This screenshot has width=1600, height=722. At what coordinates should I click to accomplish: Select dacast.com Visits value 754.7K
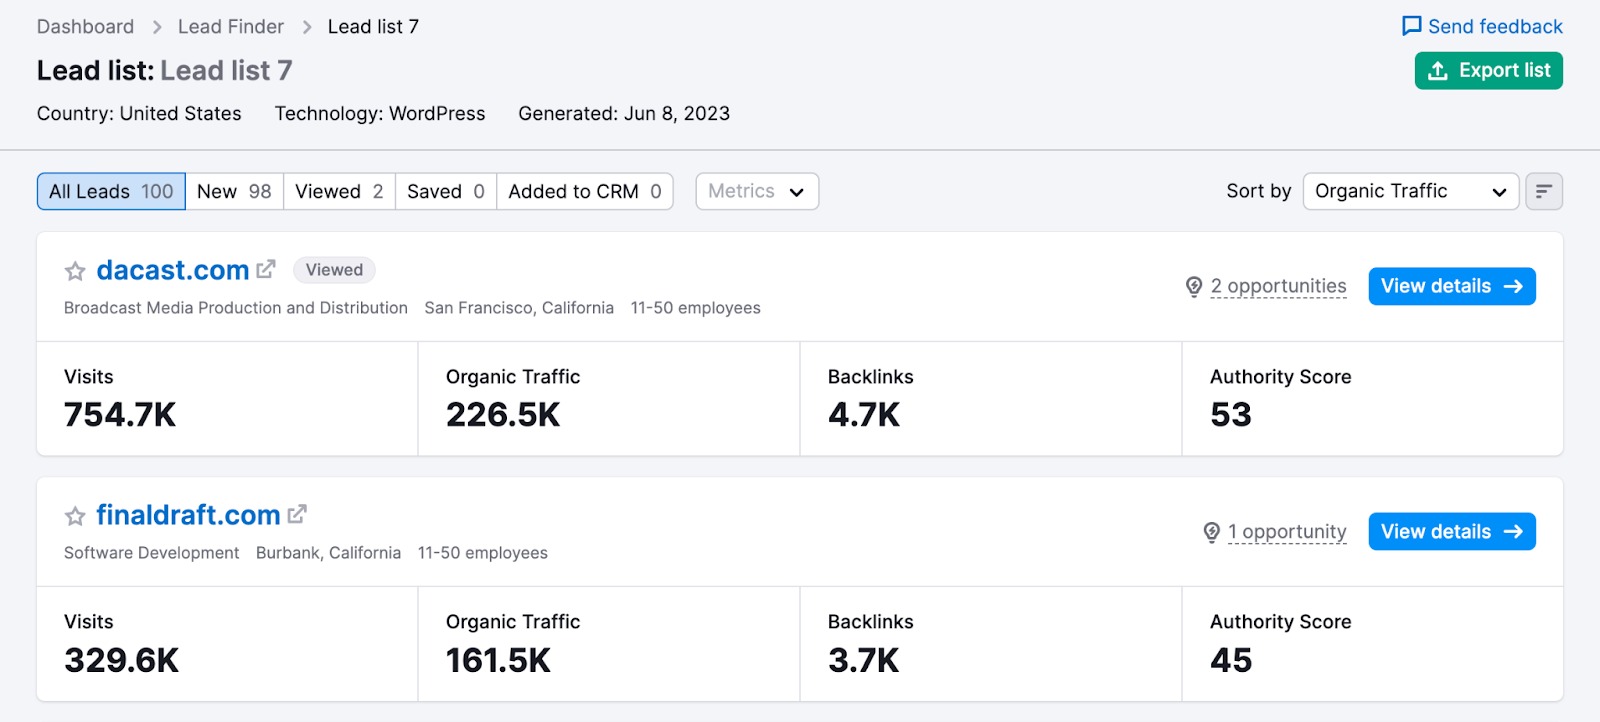(120, 415)
